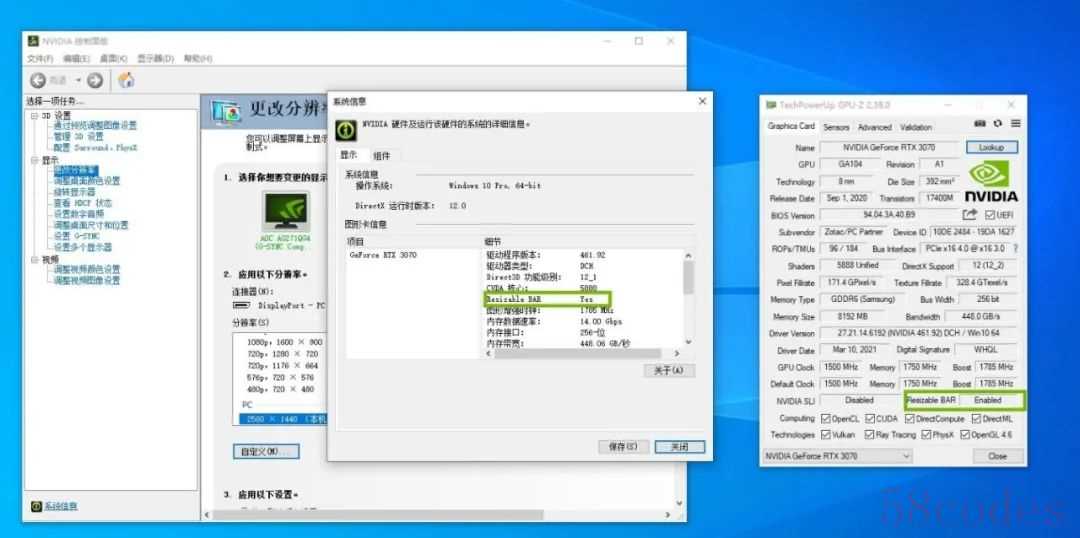Screen dimensions: 1080x538
Task: Toggle the UEFI checkbox
Action: (x=989, y=215)
